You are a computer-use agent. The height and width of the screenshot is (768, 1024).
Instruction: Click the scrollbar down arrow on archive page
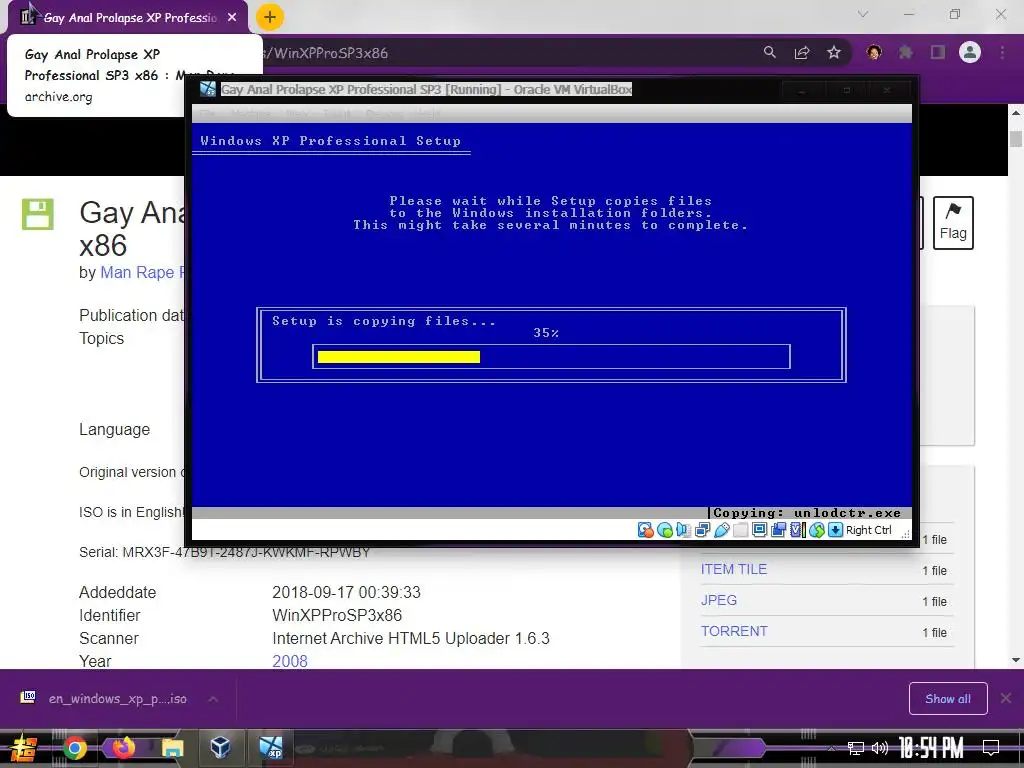[x=1016, y=660]
